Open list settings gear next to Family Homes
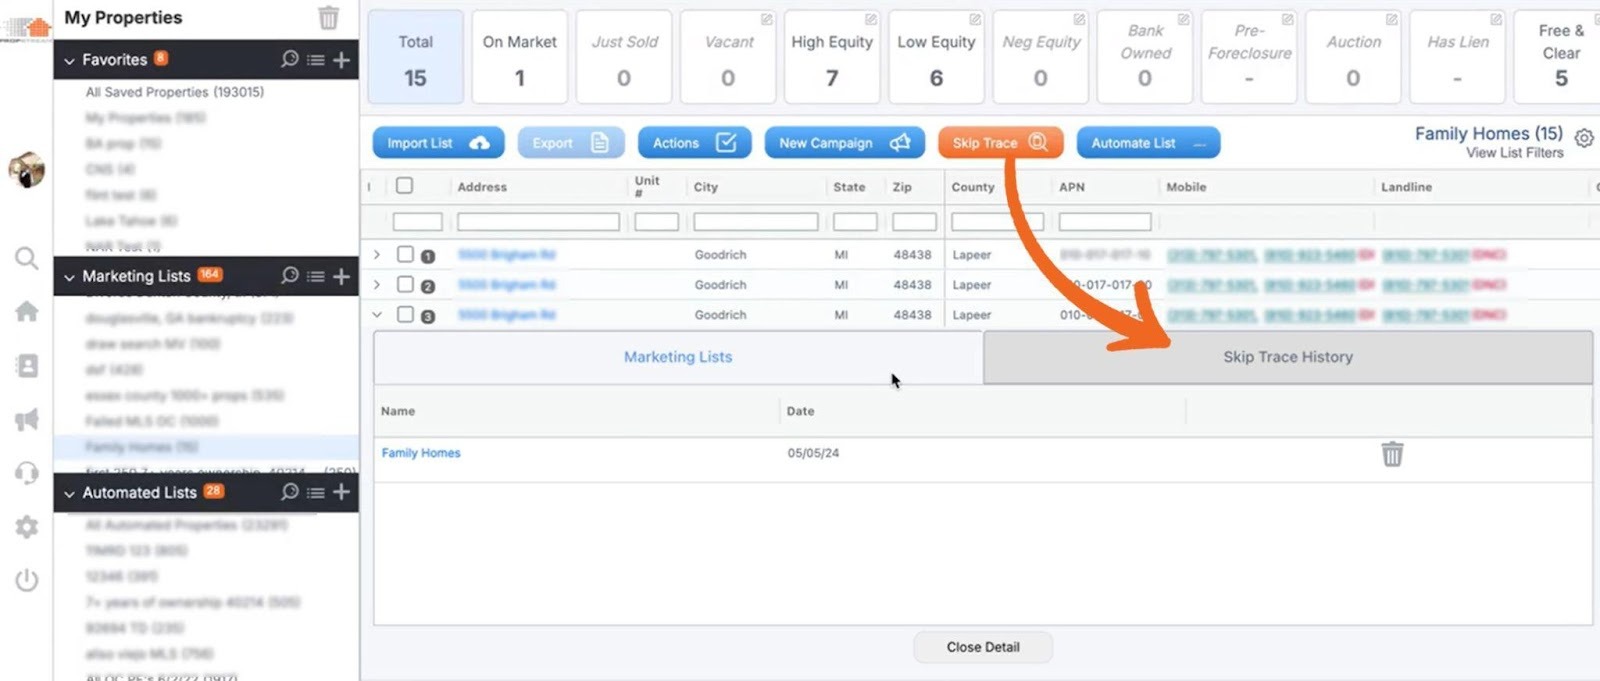 [1584, 138]
